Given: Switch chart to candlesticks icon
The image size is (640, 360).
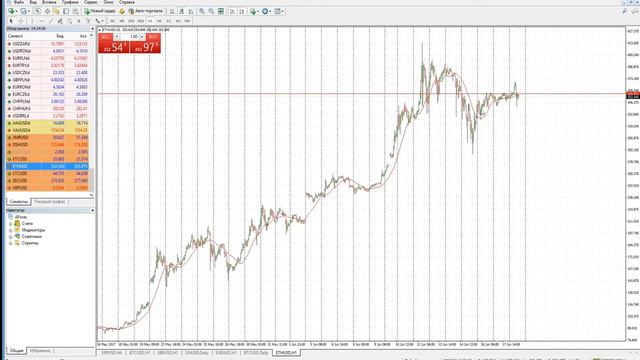Looking at the screenshot, I should click(x=181, y=11).
